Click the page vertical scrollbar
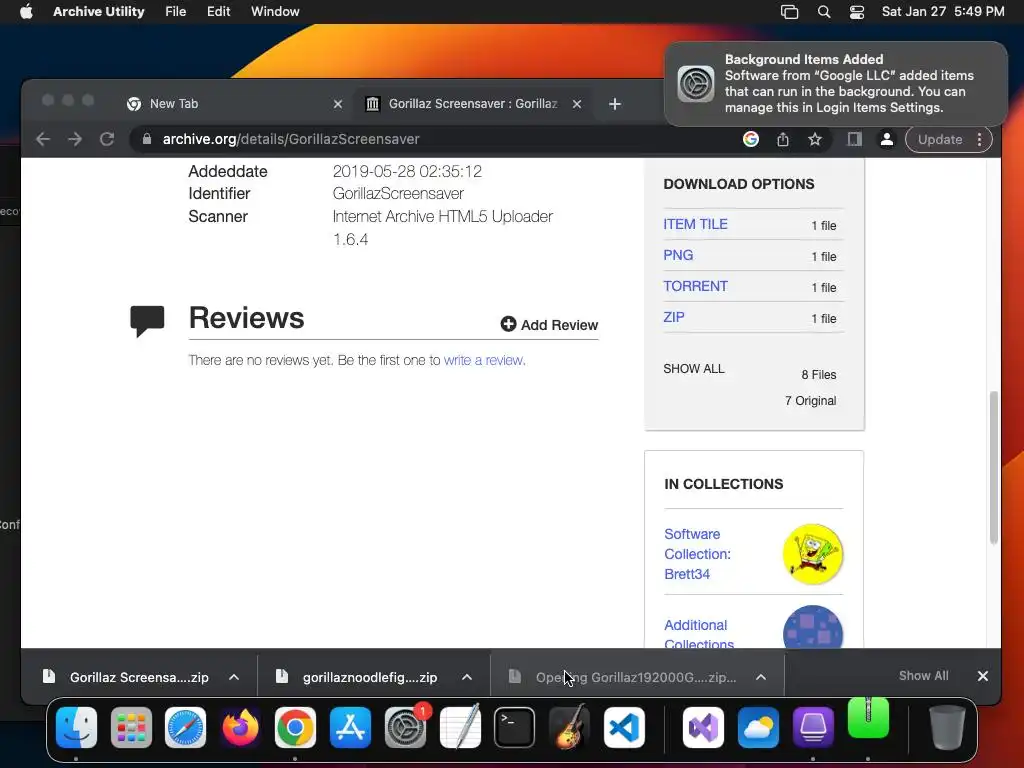Screen dimensions: 1024x768 coord(994,467)
